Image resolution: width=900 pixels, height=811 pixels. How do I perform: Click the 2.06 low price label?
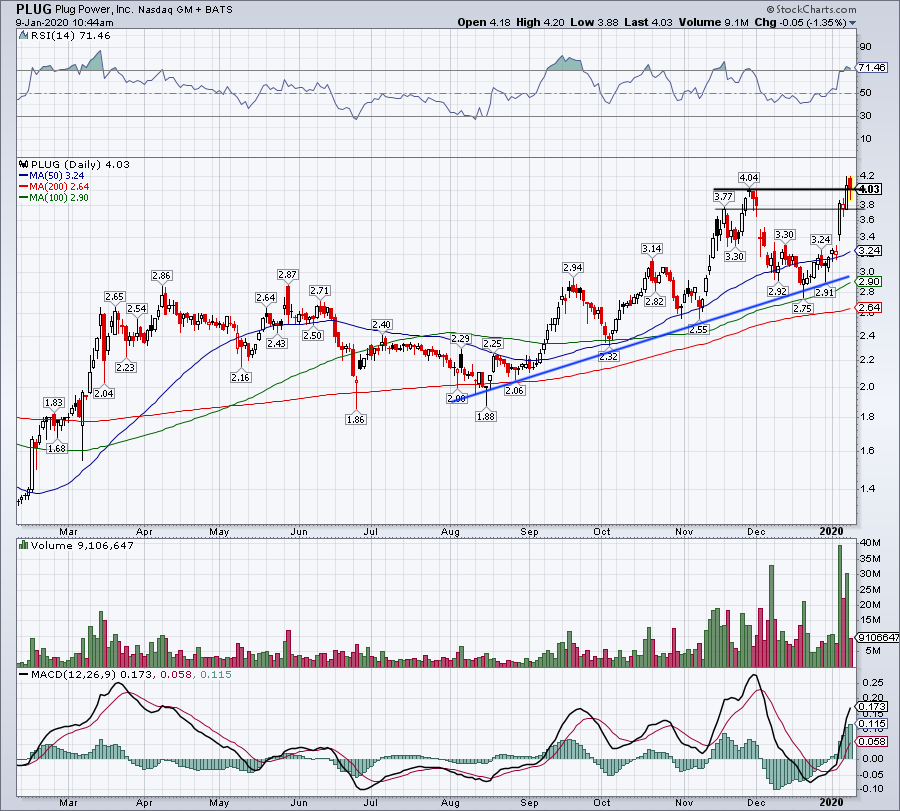tap(514, 390)
